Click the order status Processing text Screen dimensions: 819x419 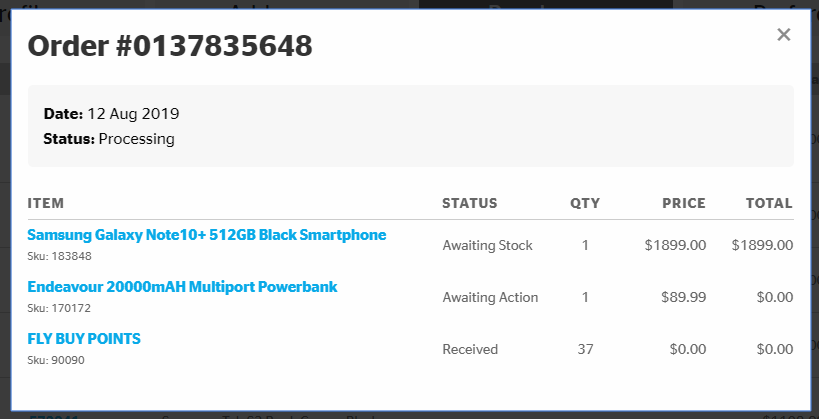coord(137,139)
